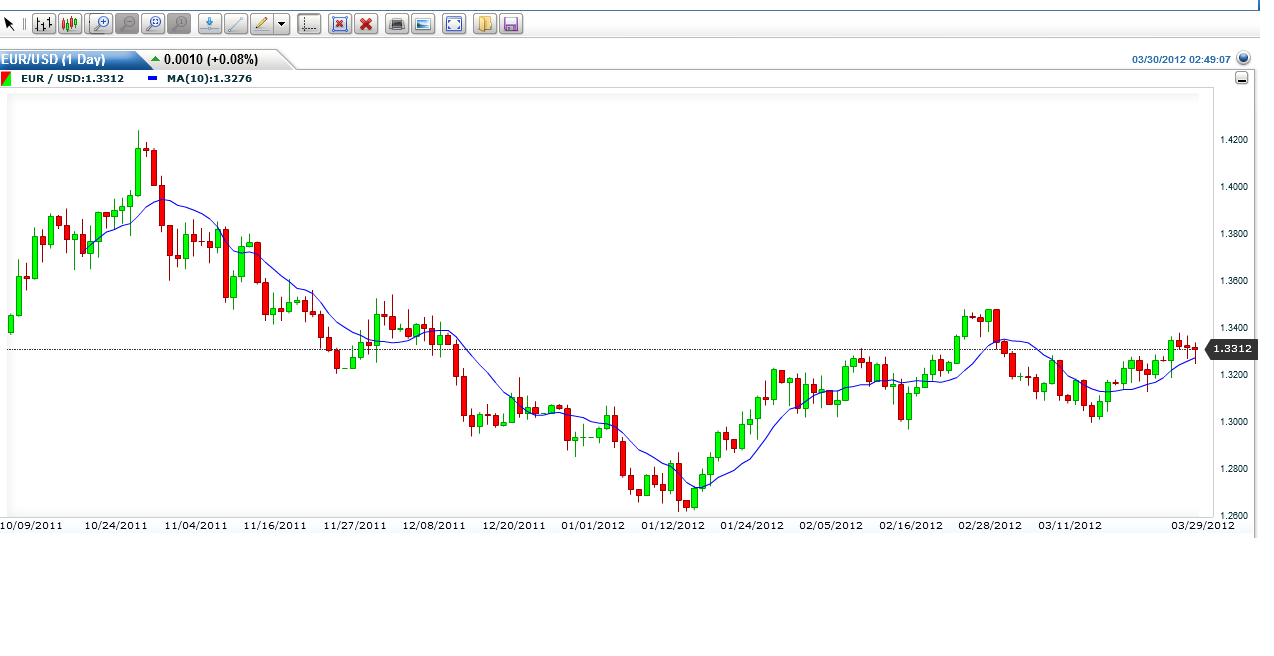Click the 1.2600 price axis label
Screen dimensions: 1274x656
(x=1234, y=516)
